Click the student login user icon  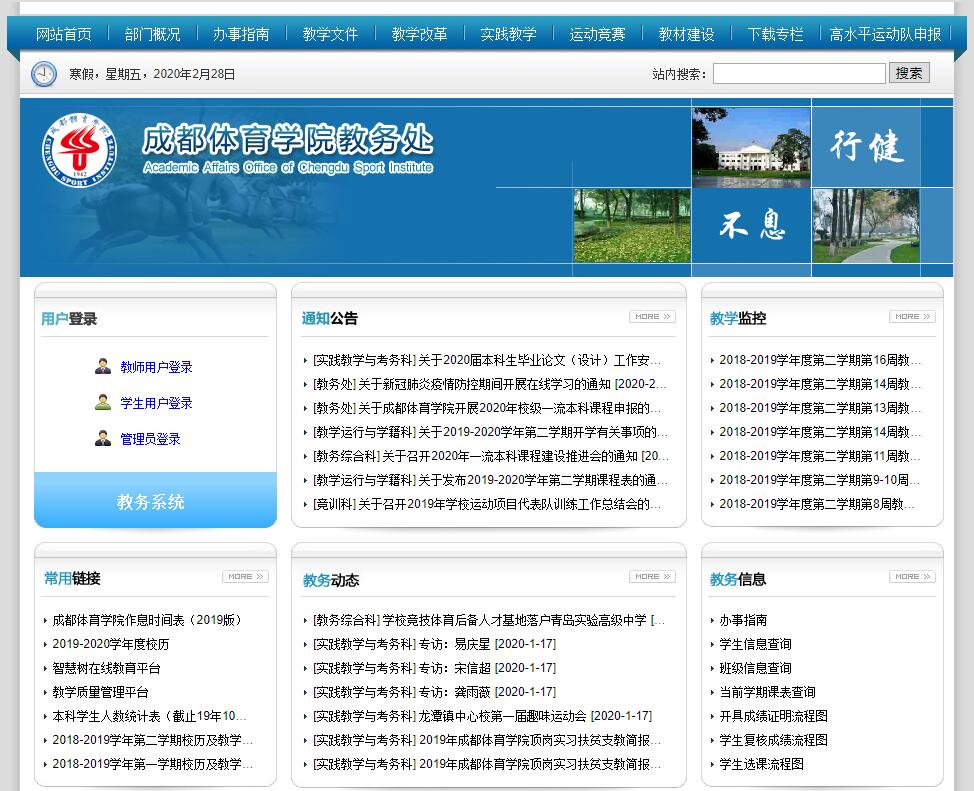[x=103, y=402]
